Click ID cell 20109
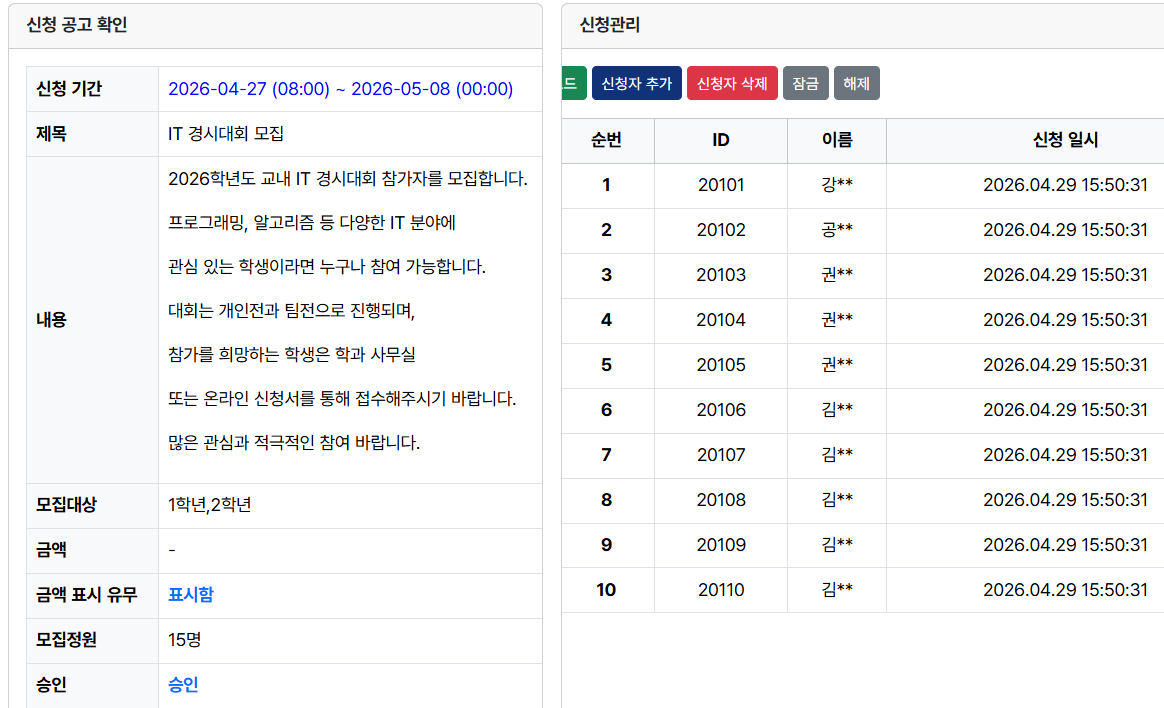Screen dimensions: 1164x708 [x=721, y=545]
